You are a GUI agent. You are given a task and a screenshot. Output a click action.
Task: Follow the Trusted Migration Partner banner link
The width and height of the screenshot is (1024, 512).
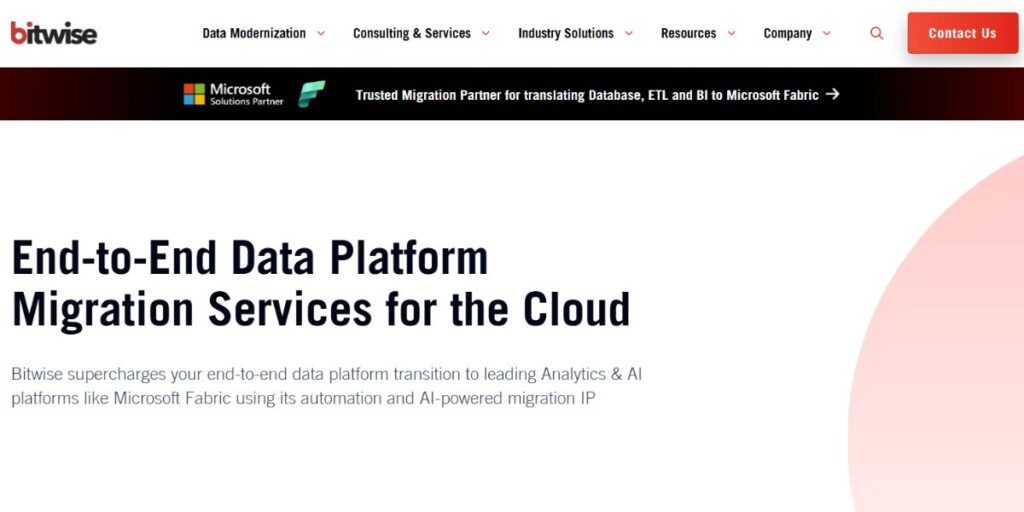tap(587, 95)
